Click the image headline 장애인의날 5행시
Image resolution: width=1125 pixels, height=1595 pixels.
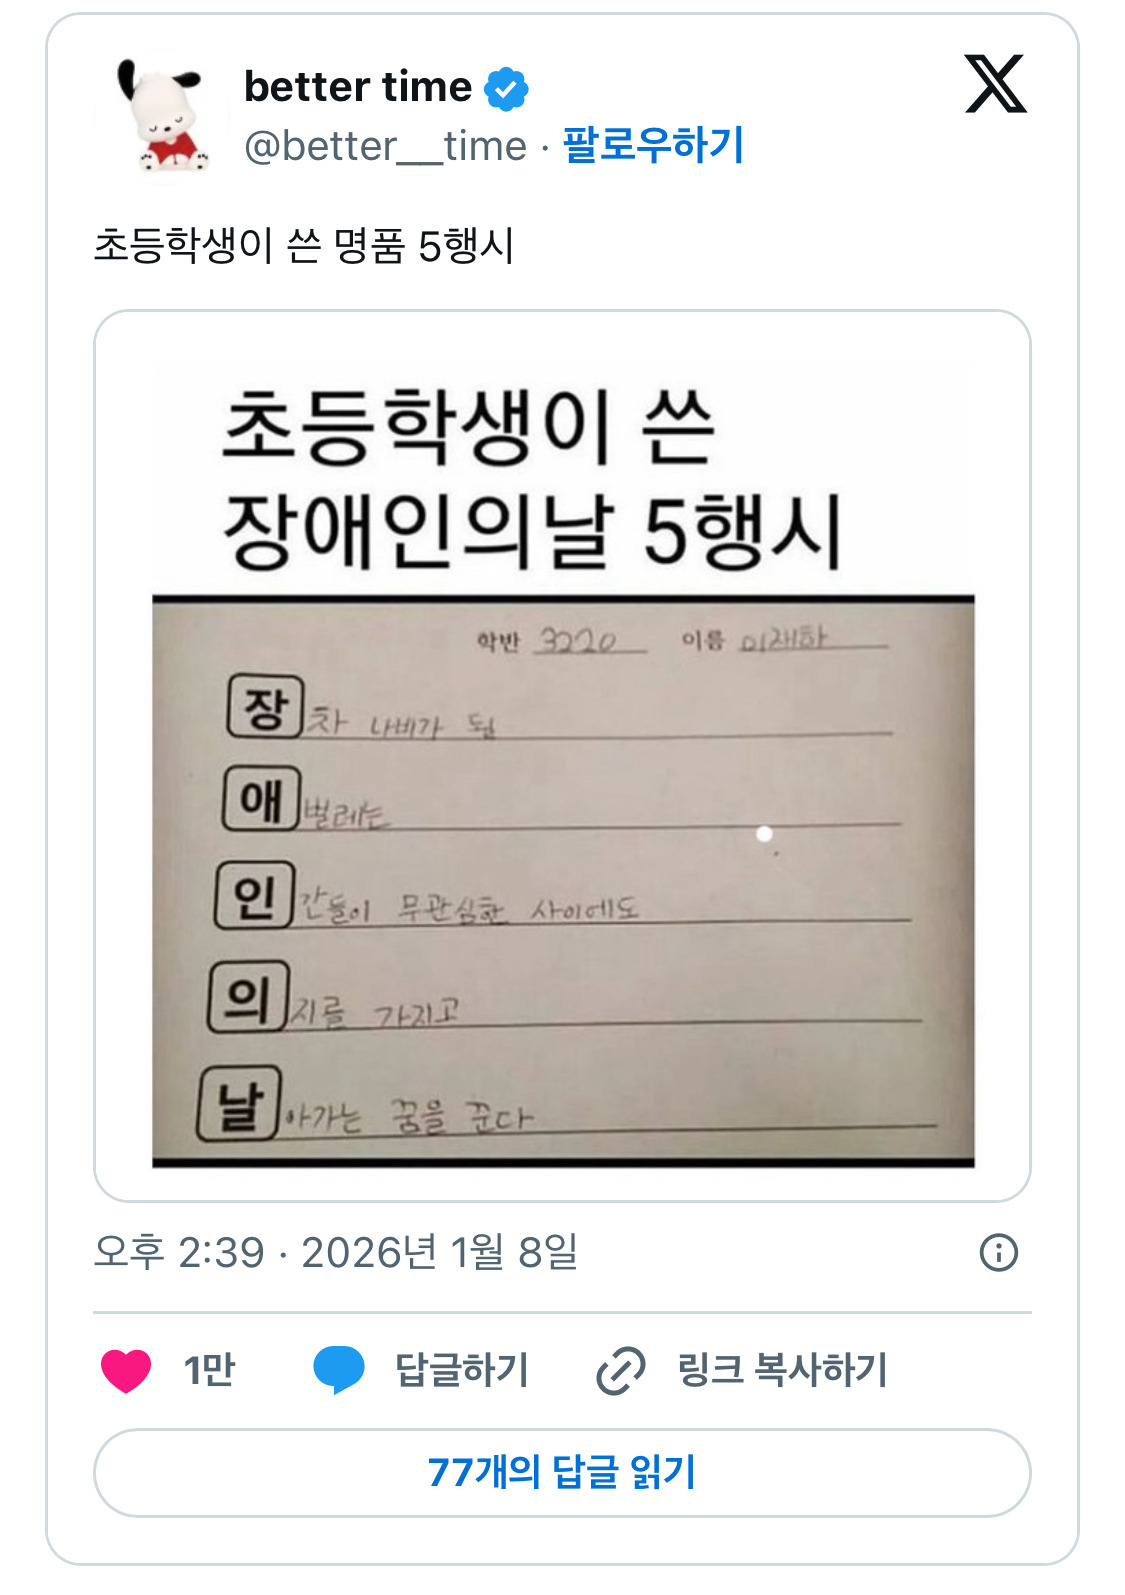[532, 530]
